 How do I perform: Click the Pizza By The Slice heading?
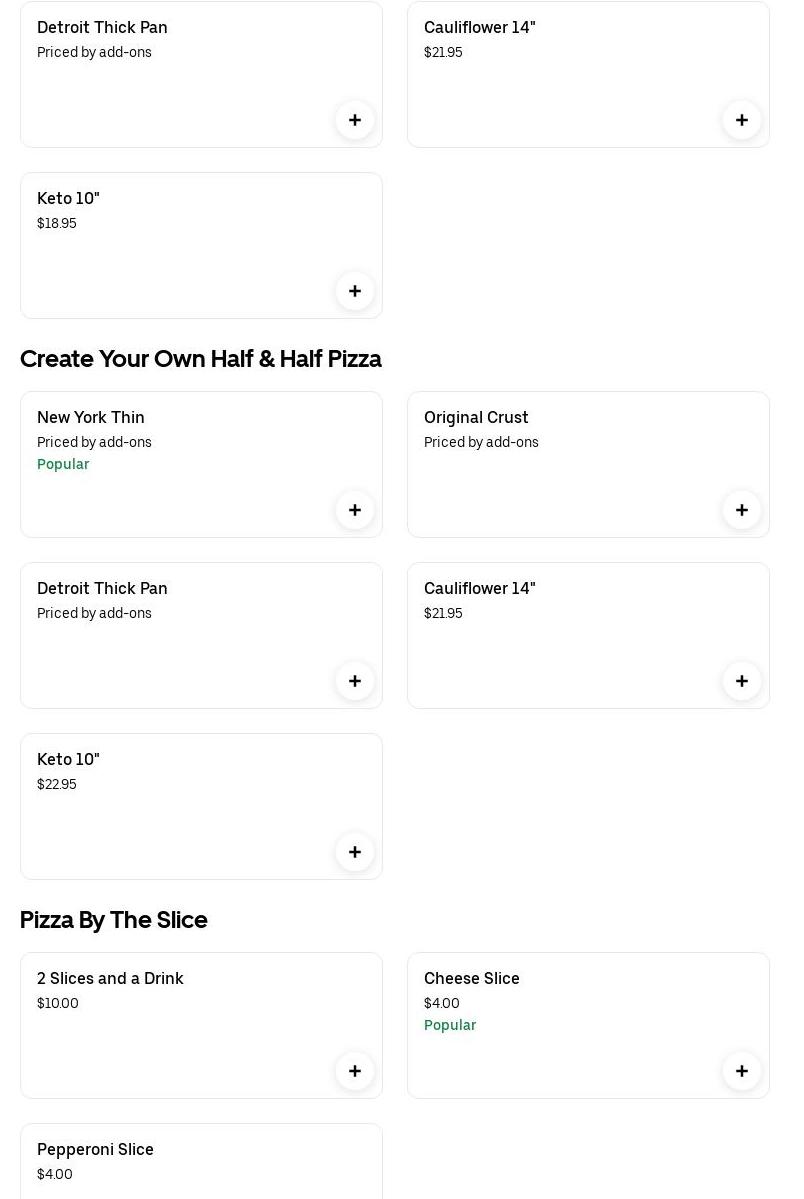[x=114, y=920]
